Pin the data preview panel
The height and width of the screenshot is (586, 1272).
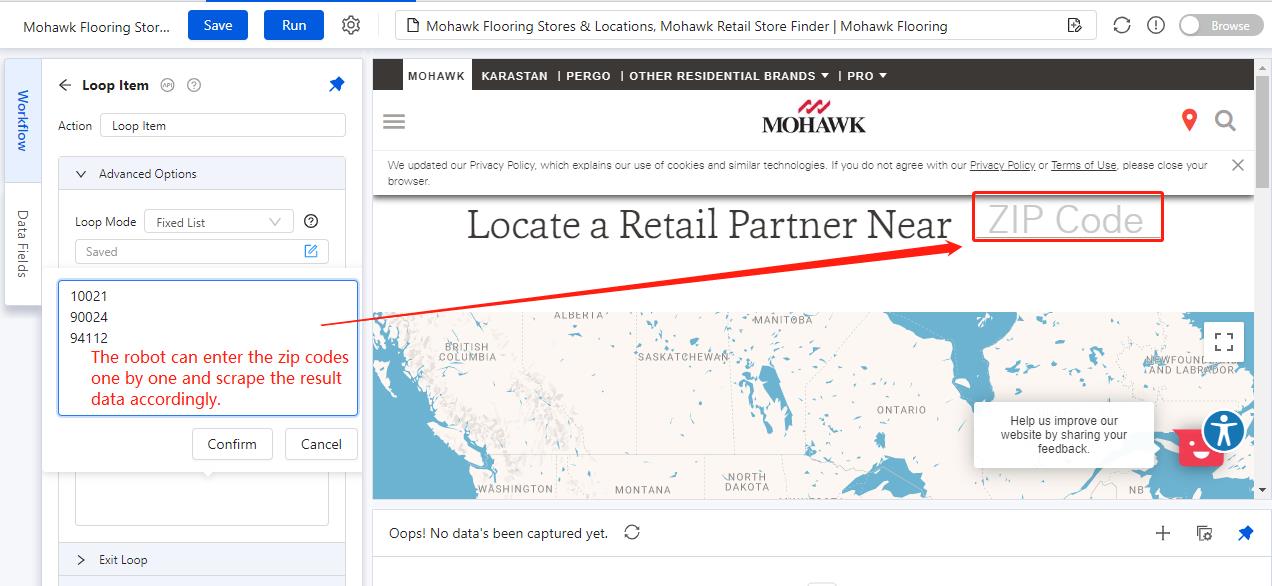pyautogui.click(x=1245, y=533)
